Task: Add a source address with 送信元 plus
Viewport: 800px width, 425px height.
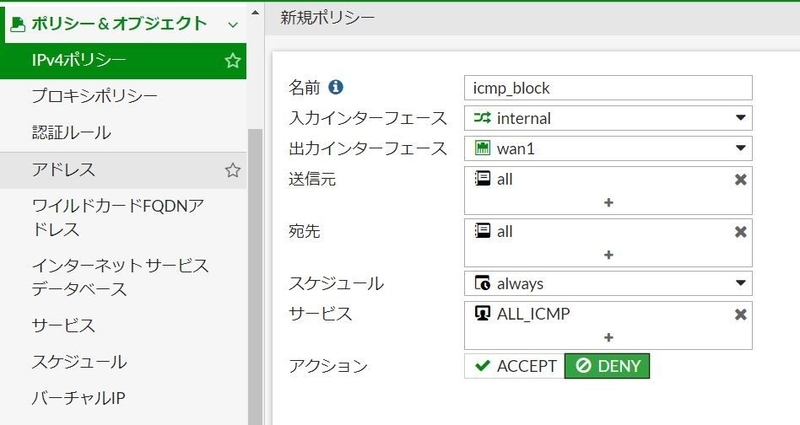Action: (x=608, y=203)
